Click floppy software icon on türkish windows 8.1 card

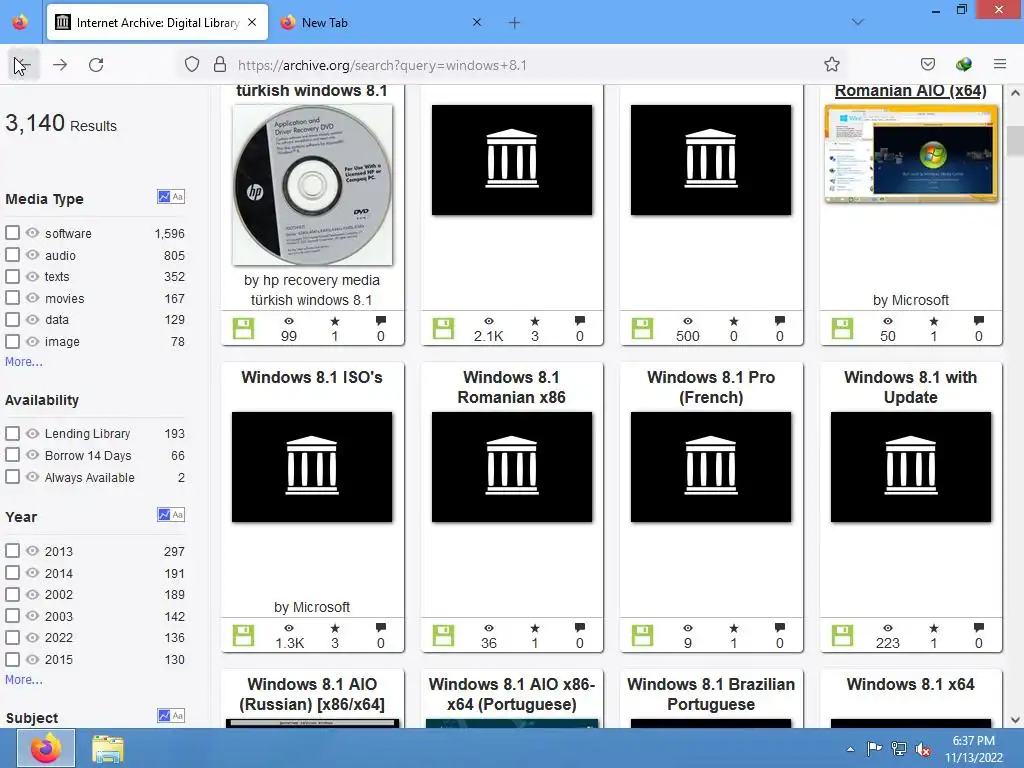point(244,328)
